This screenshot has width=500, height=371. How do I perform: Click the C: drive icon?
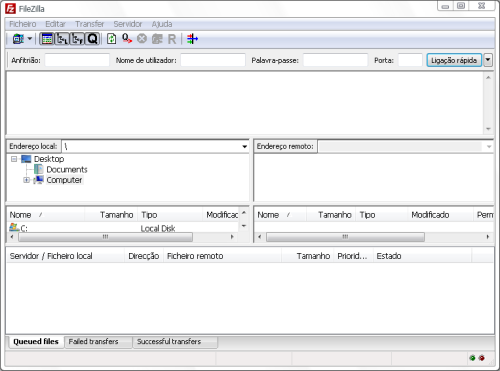tap(14, 228)
